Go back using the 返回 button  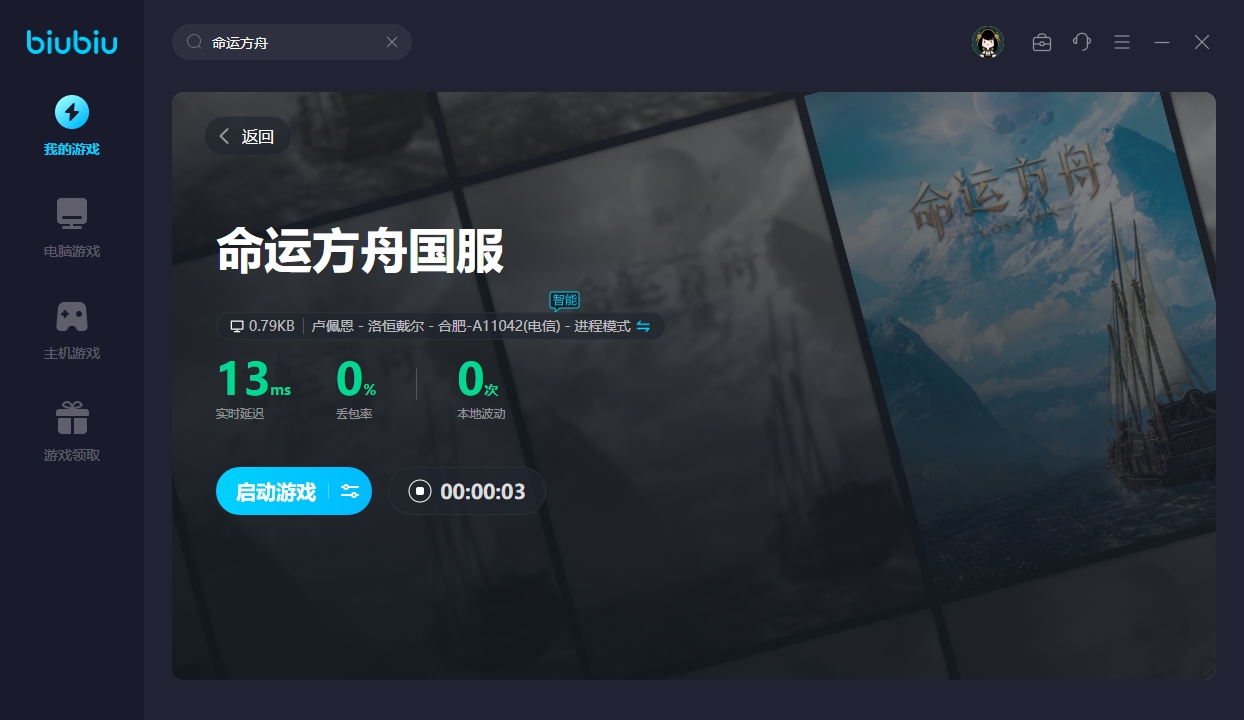(247, 137)
